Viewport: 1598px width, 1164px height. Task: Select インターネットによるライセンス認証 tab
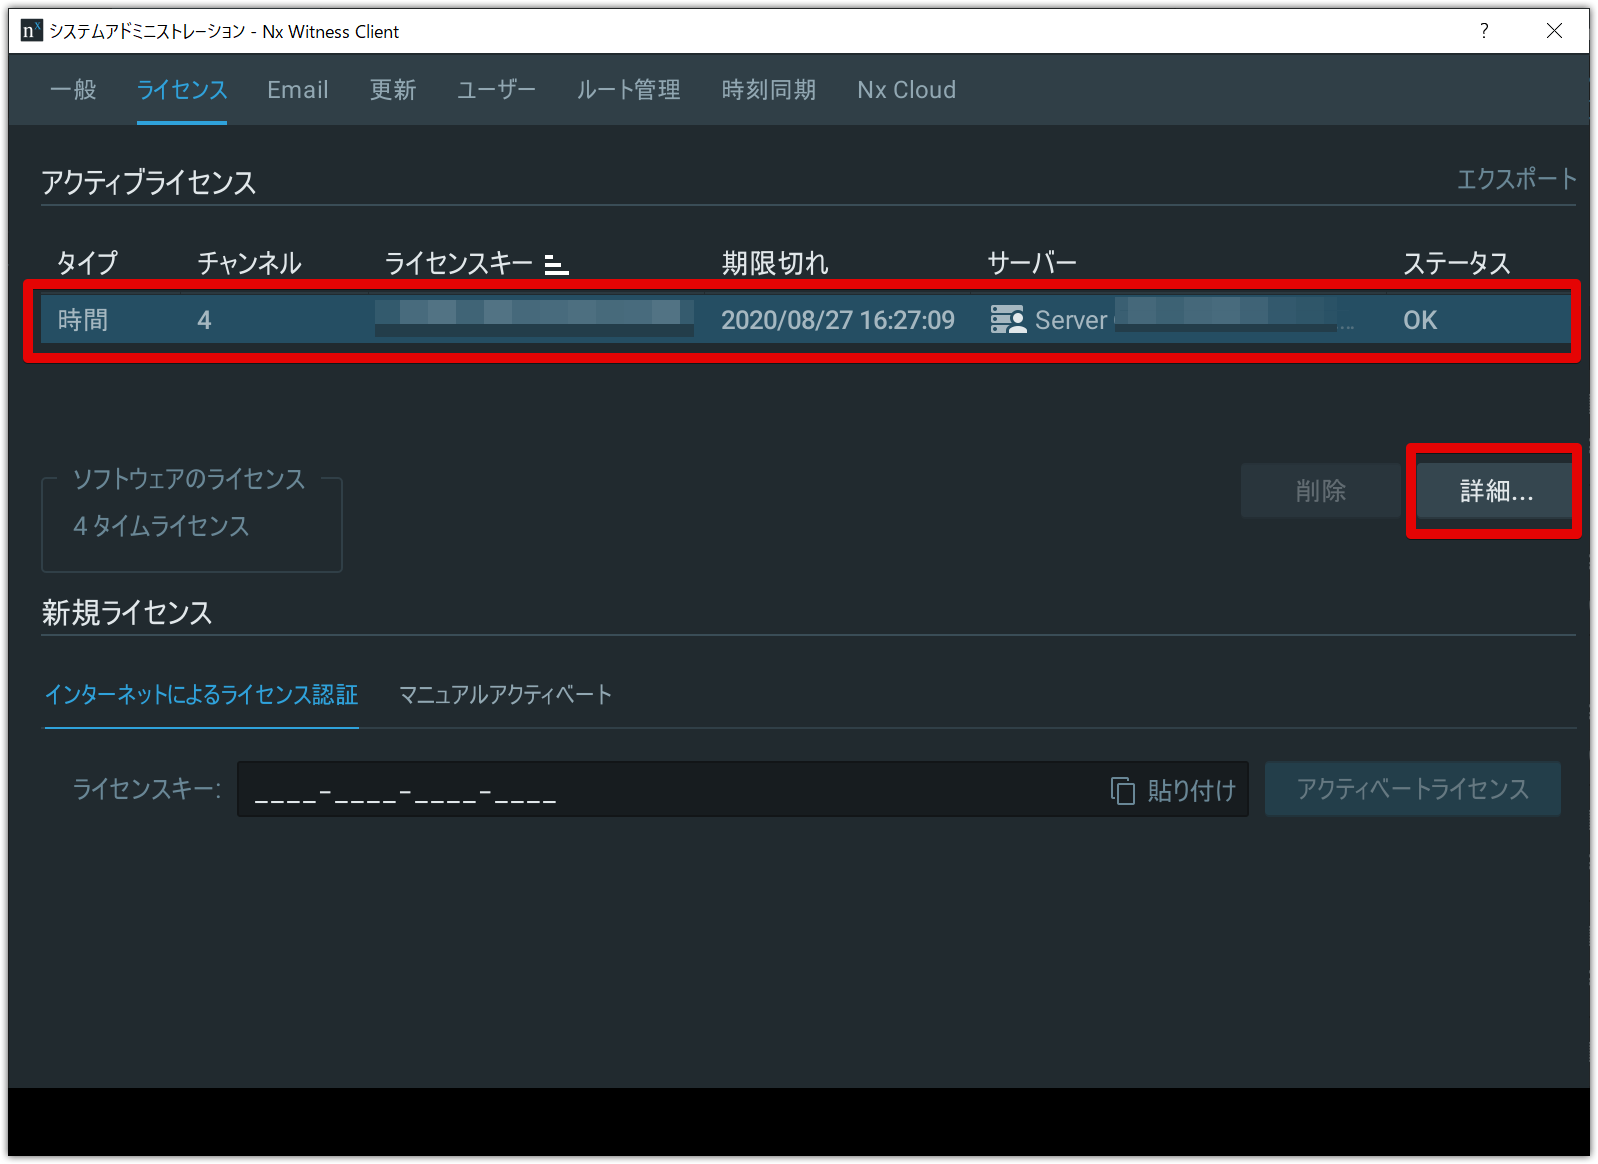pos(201,695)
